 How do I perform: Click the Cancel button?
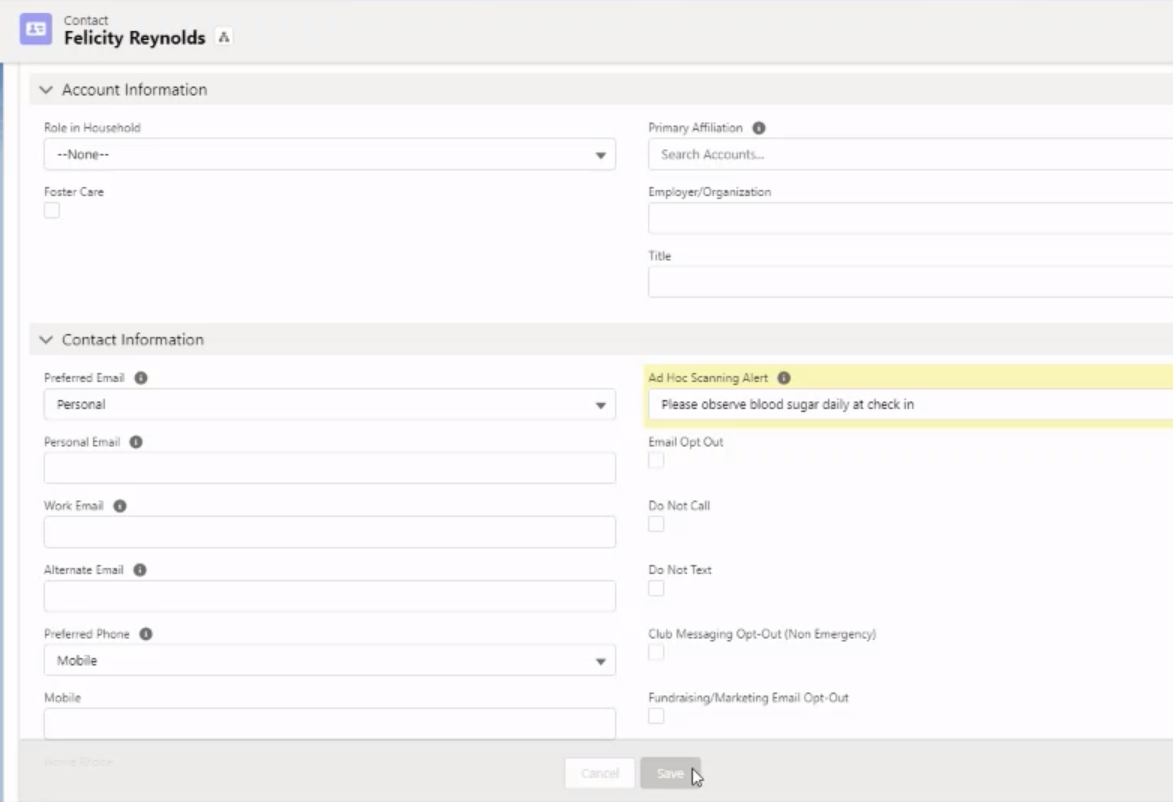tap(600, 773)
